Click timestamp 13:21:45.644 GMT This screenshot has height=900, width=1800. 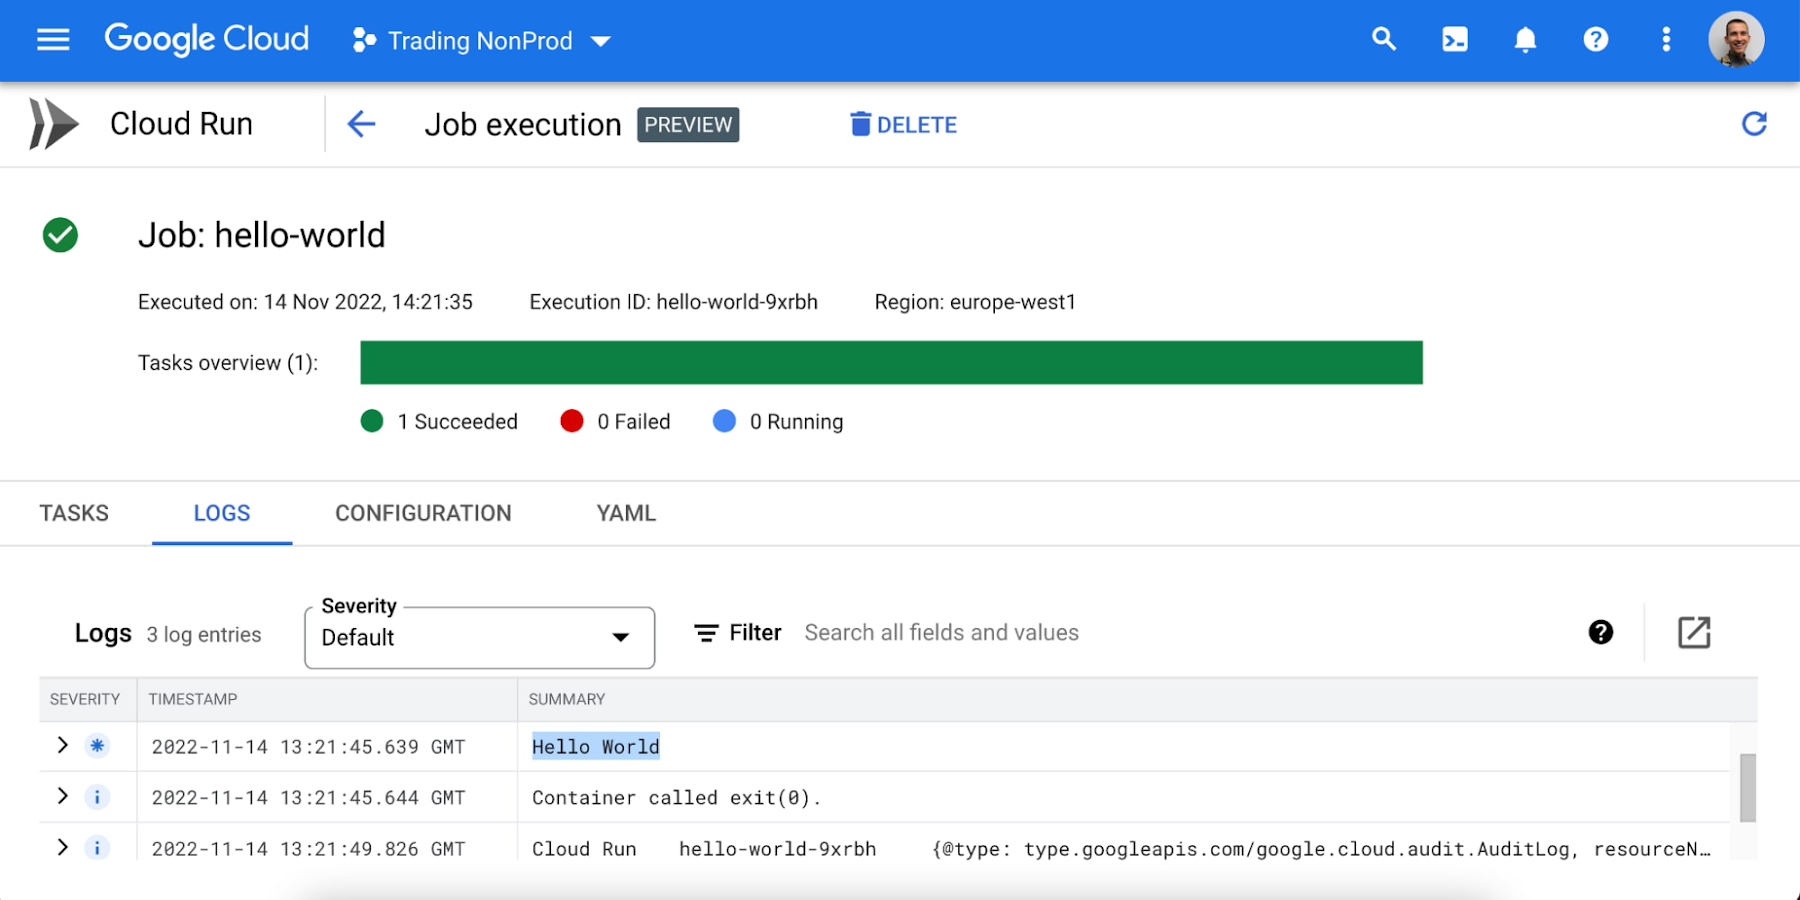coord(308,798)
